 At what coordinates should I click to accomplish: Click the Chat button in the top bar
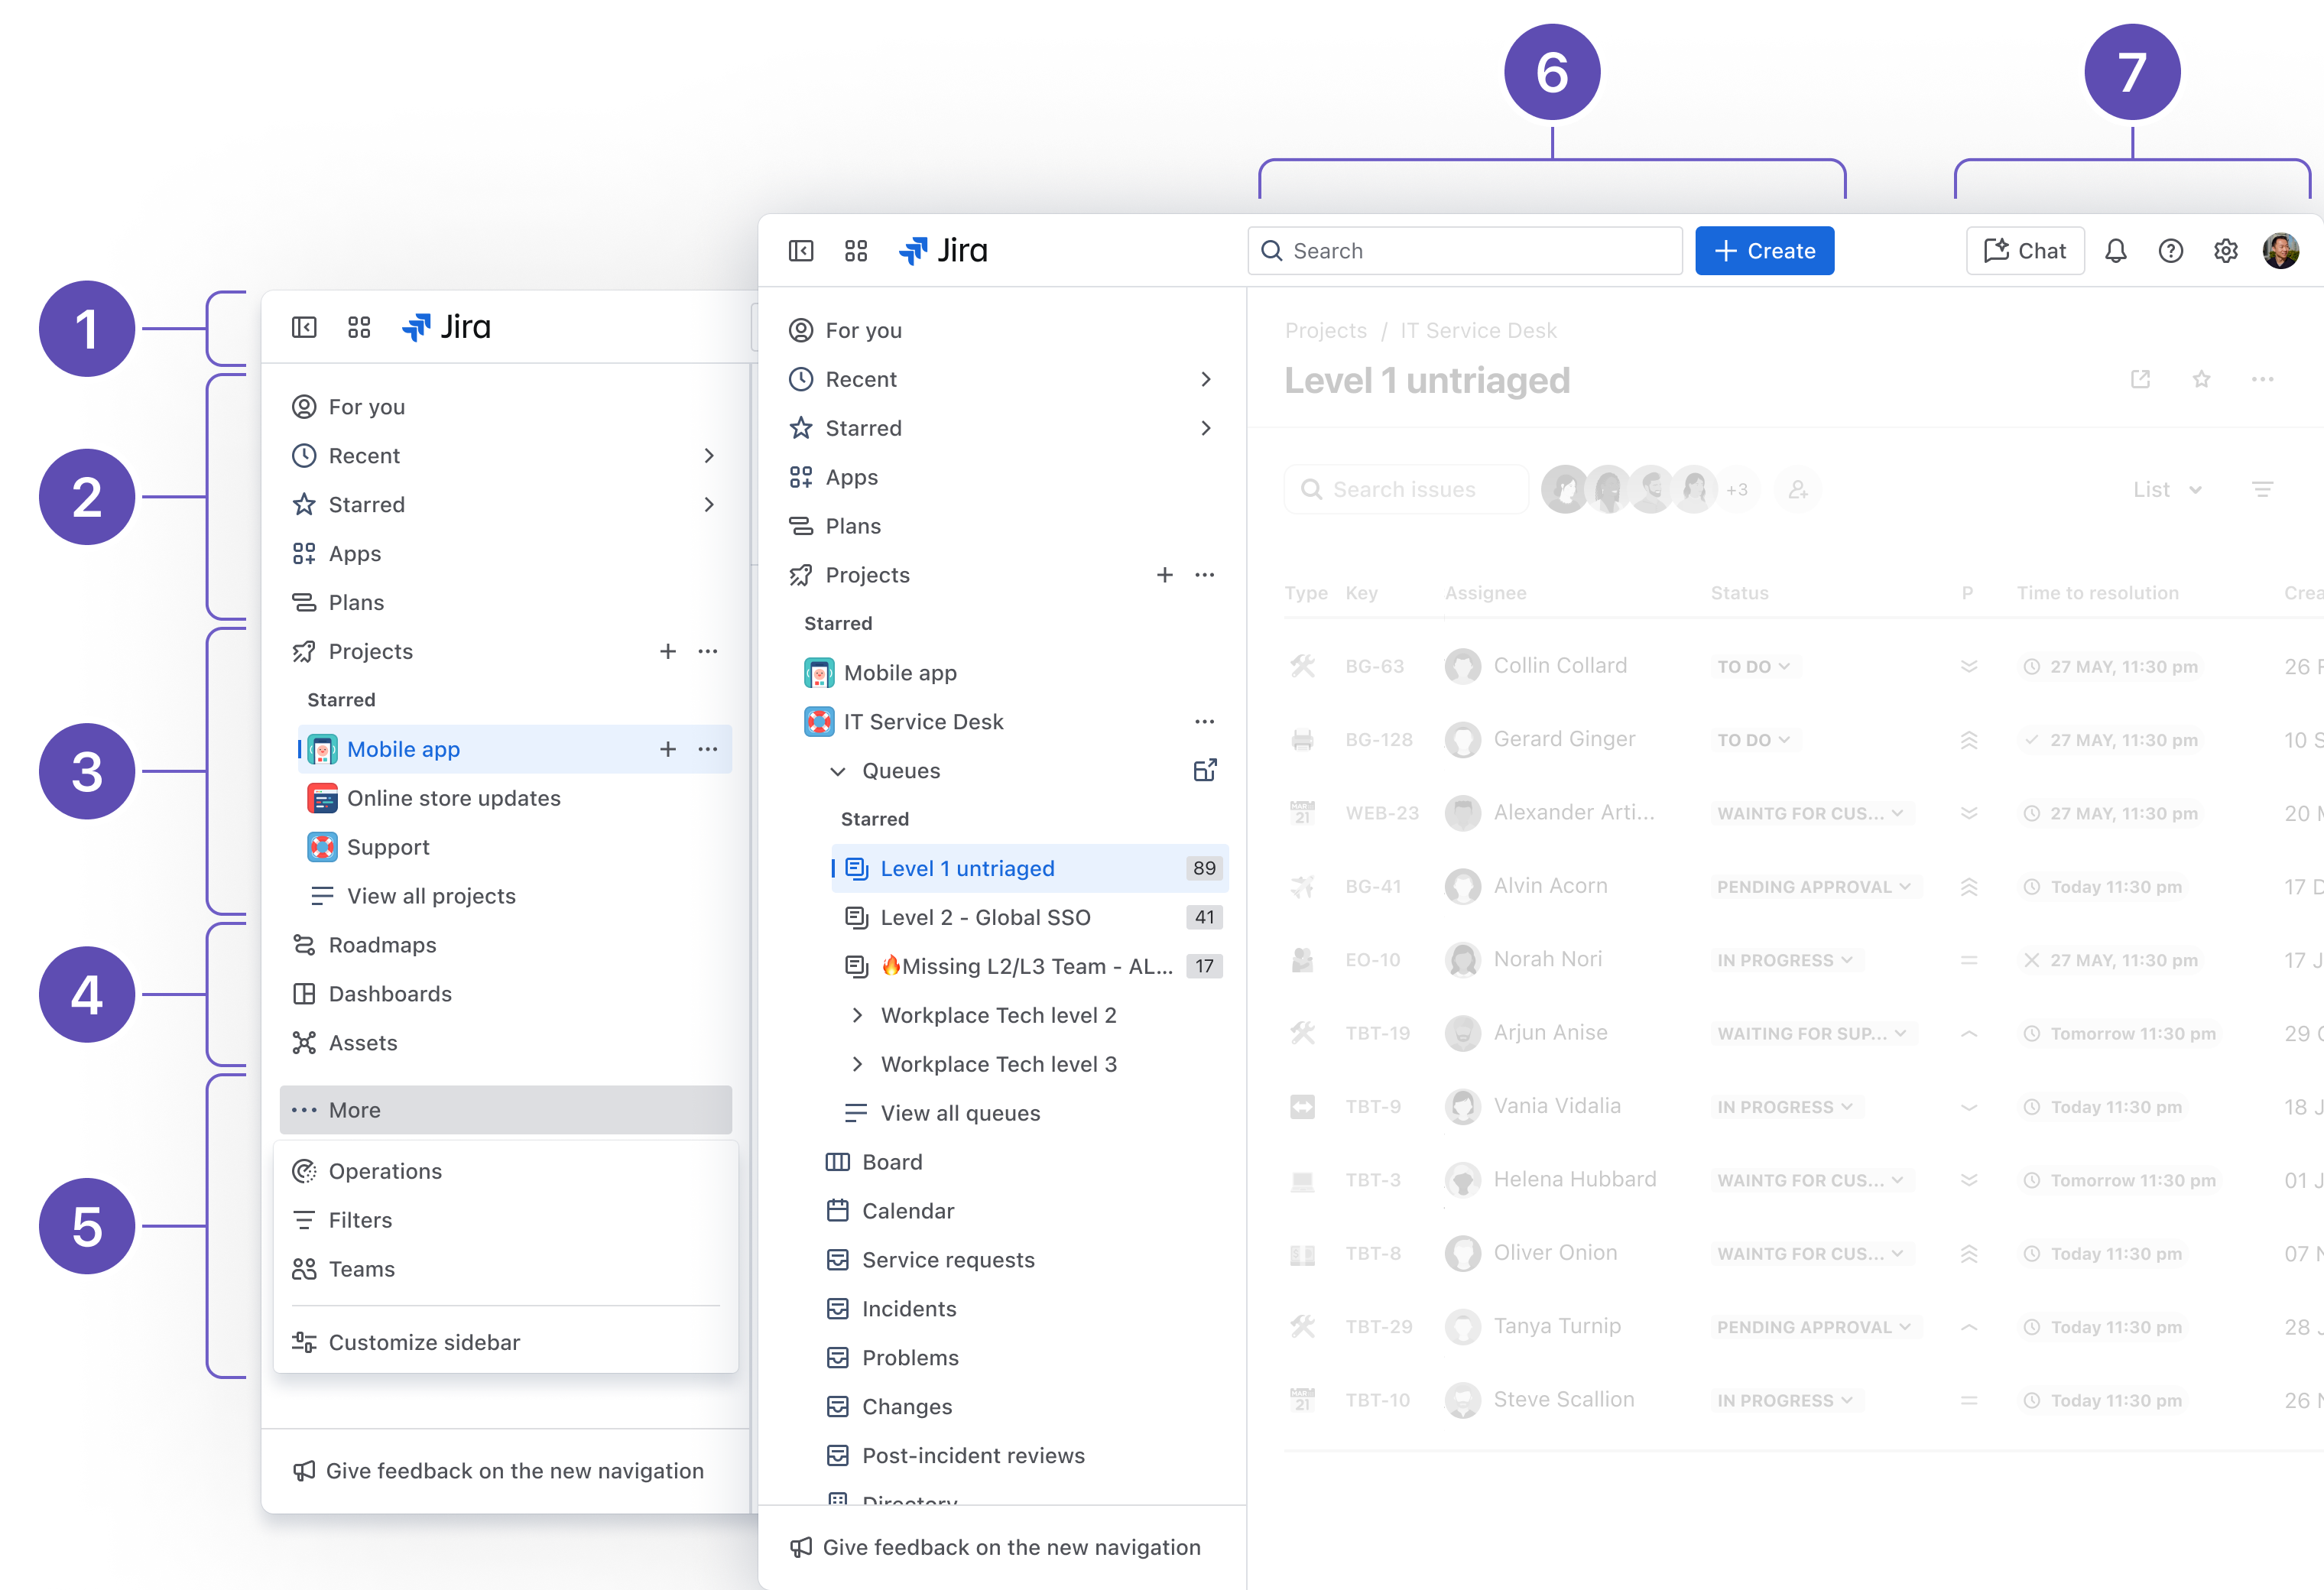coord(2025,251)
